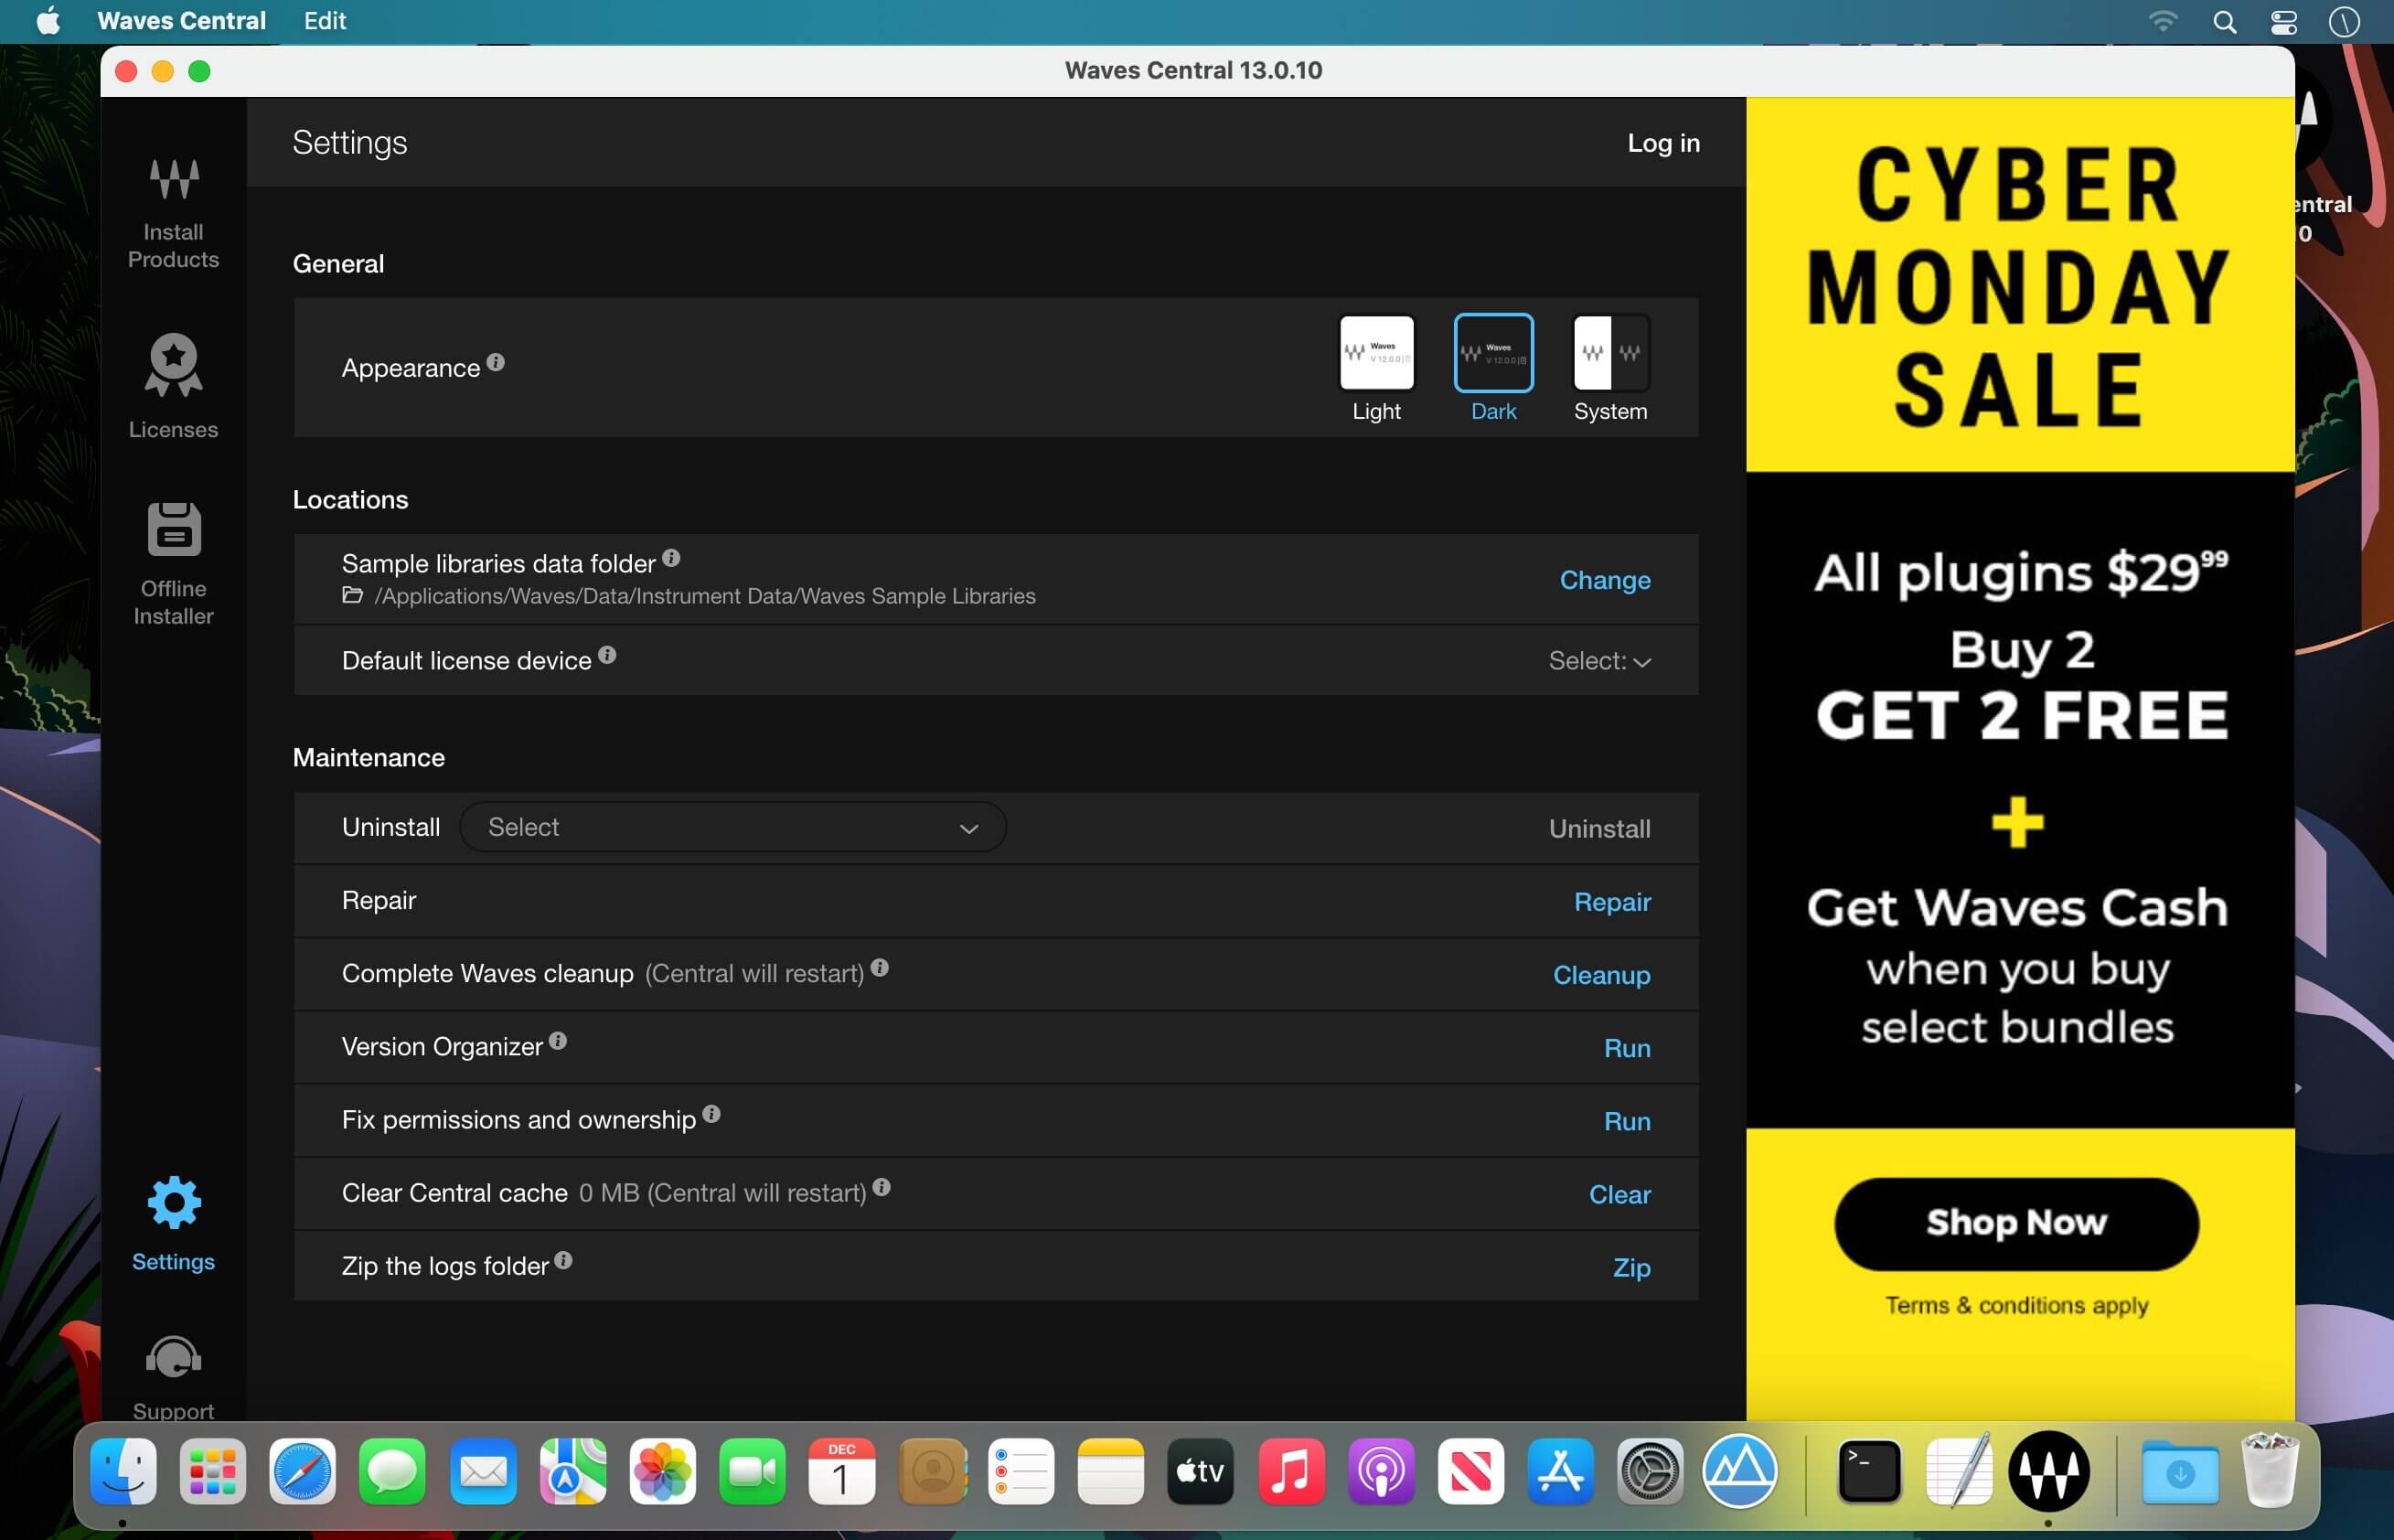Screen dimensions: 2394x1540
Task: Choose Light appearance theme
Action: pos(1376,368)
